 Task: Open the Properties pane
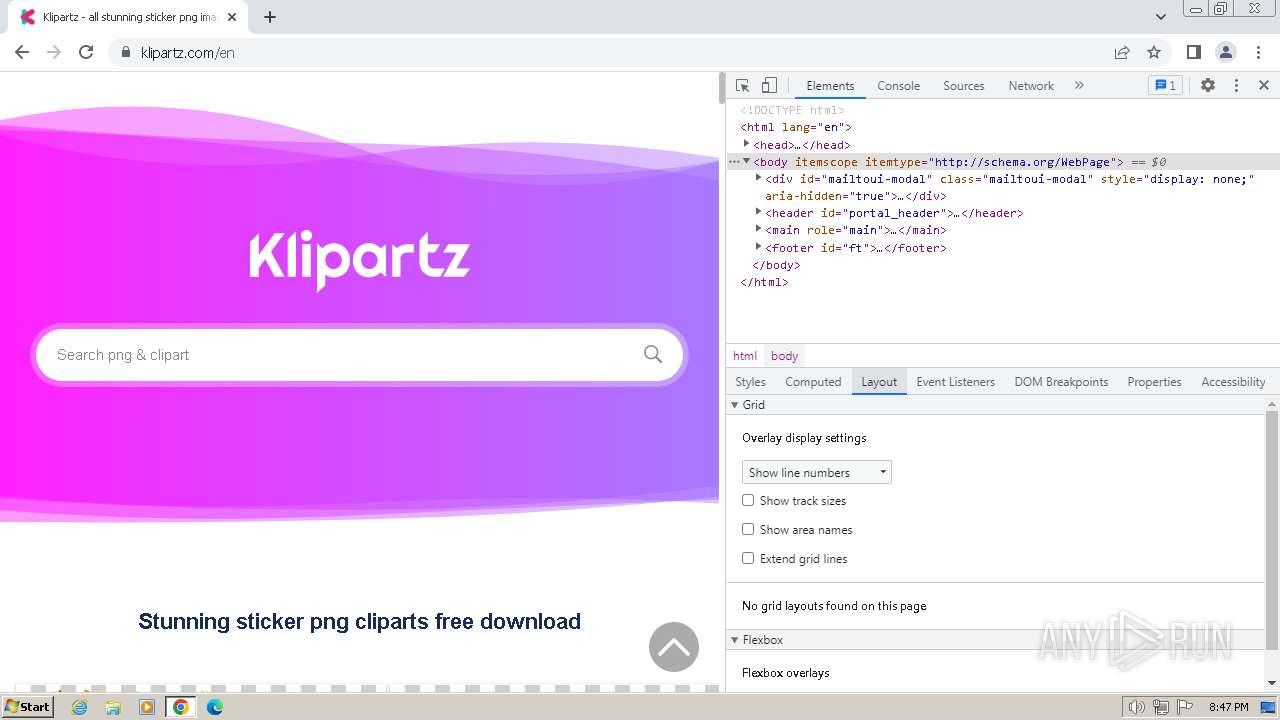click(1154, 382)
